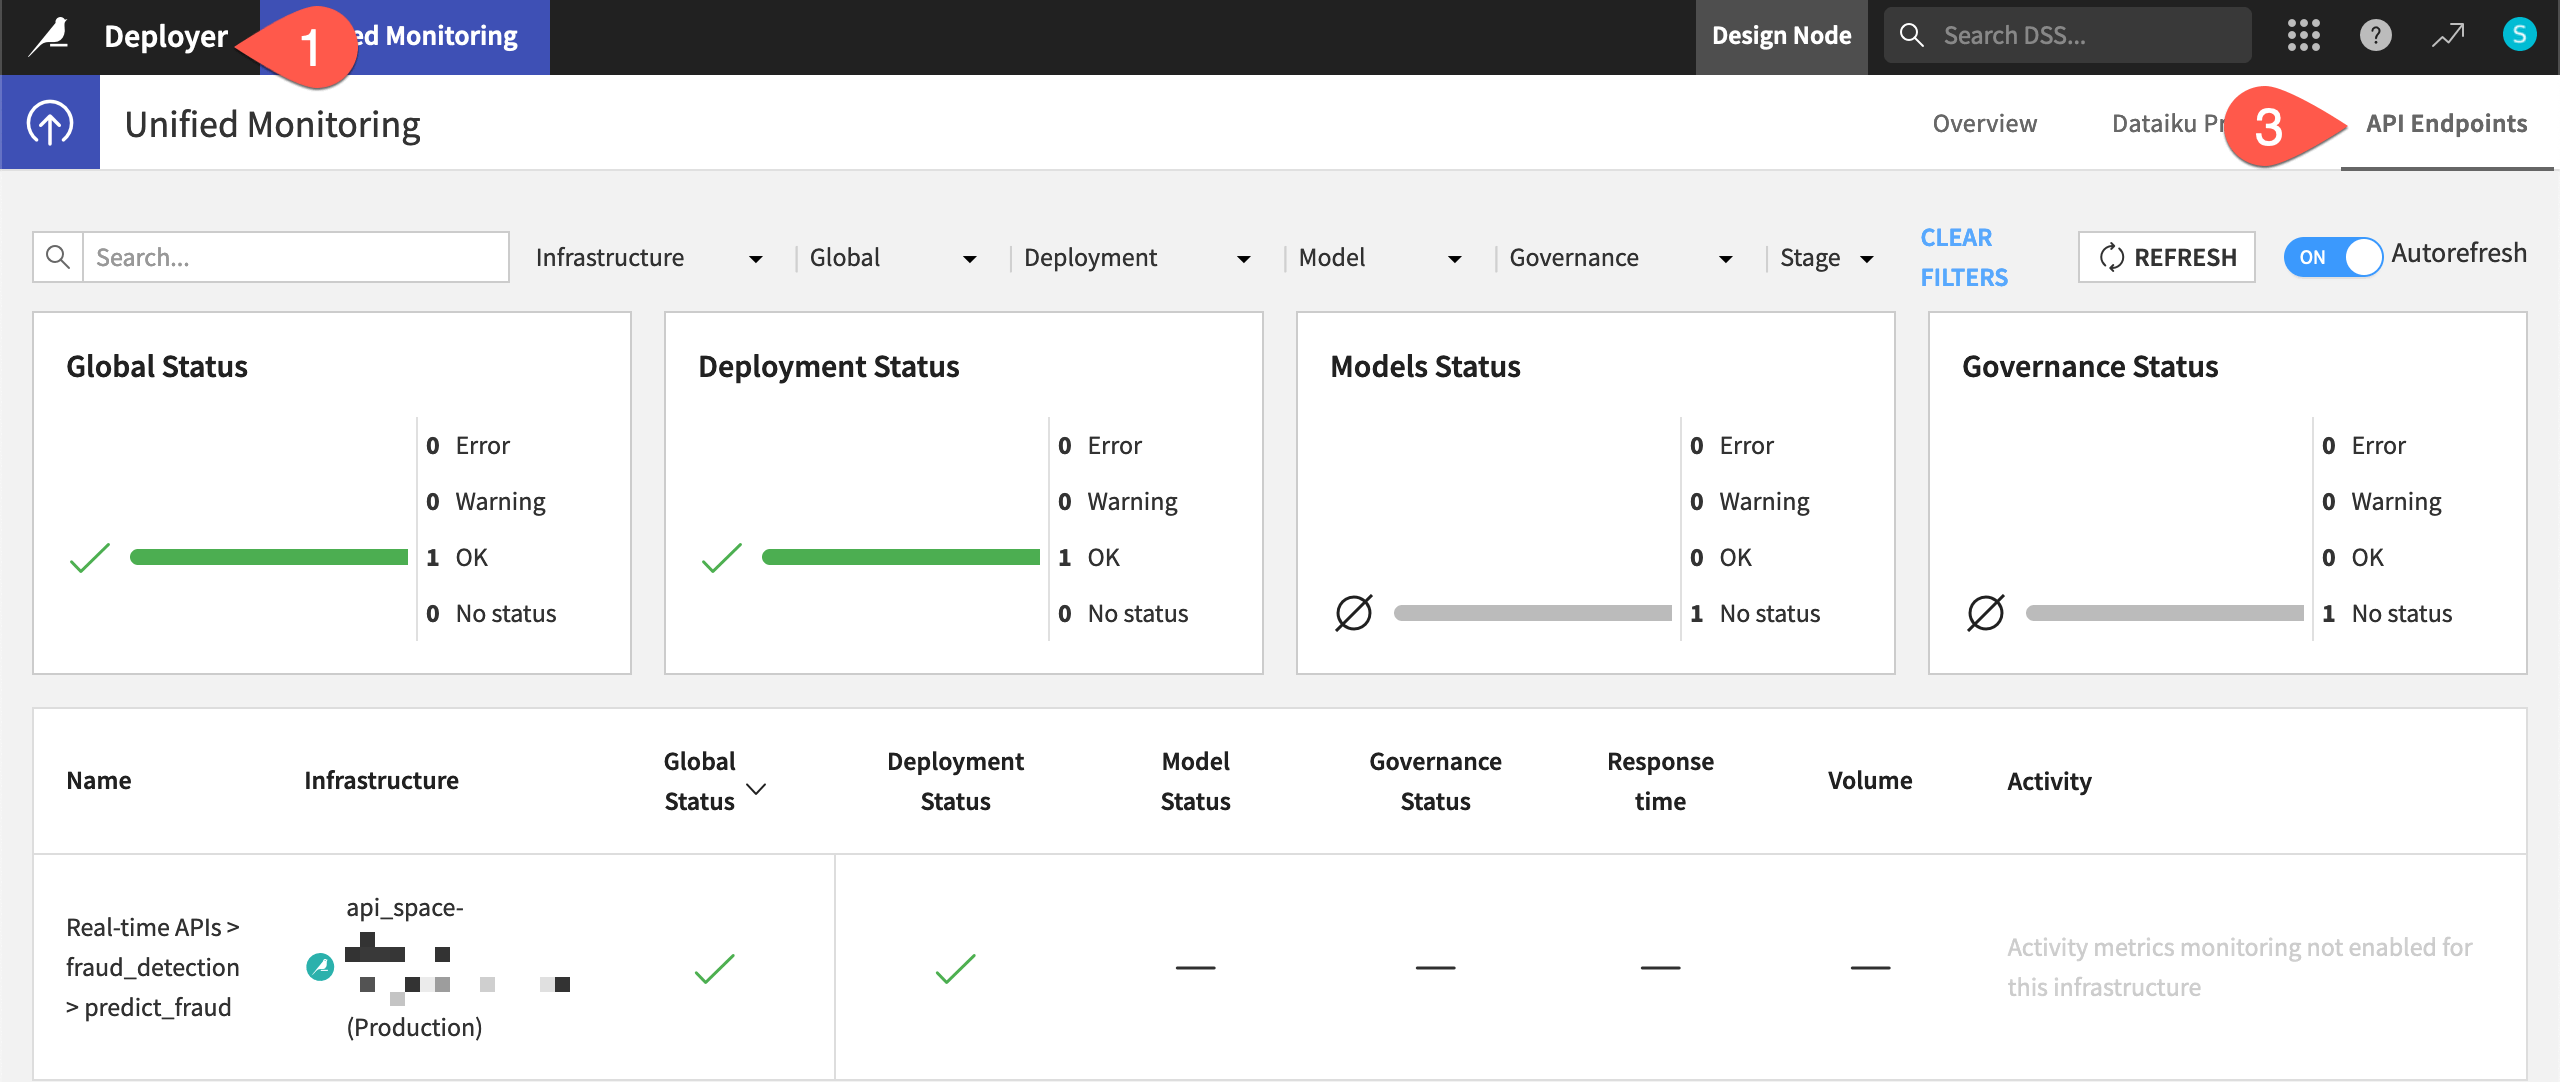Click the activity trend arrow icon
The width and height of the screenshot is (2560, 1082).
(2447, 36)
